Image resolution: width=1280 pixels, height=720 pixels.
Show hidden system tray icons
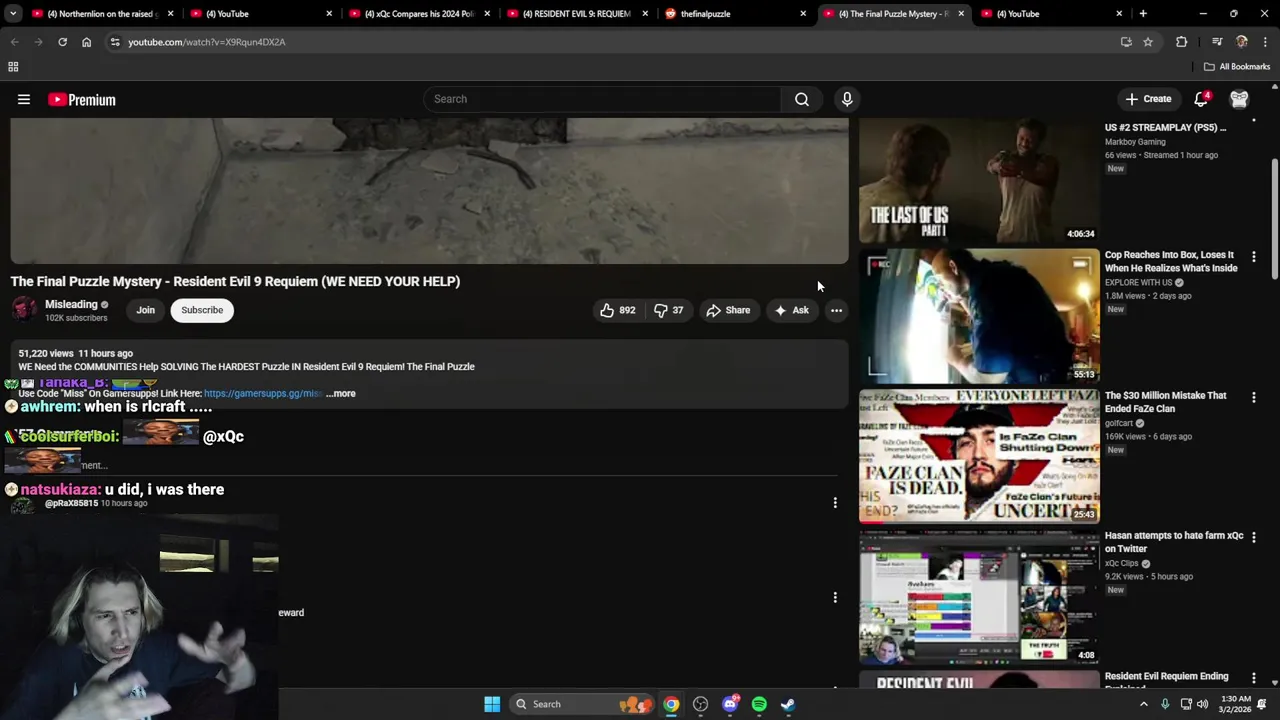(1144, 704)
